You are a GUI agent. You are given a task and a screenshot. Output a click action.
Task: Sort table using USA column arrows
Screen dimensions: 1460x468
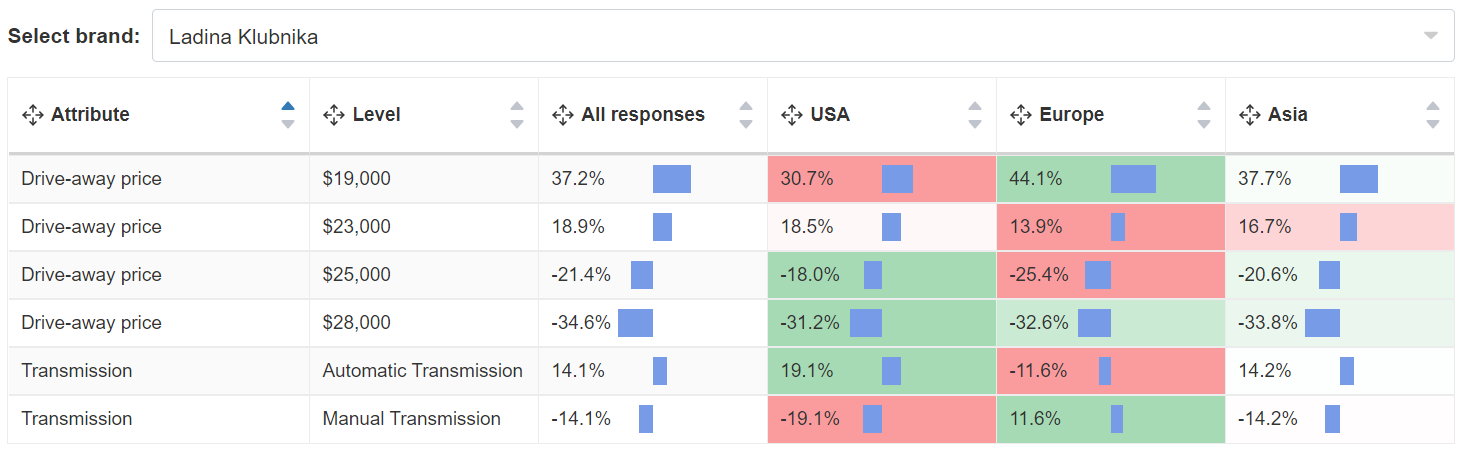coord(975,115)
